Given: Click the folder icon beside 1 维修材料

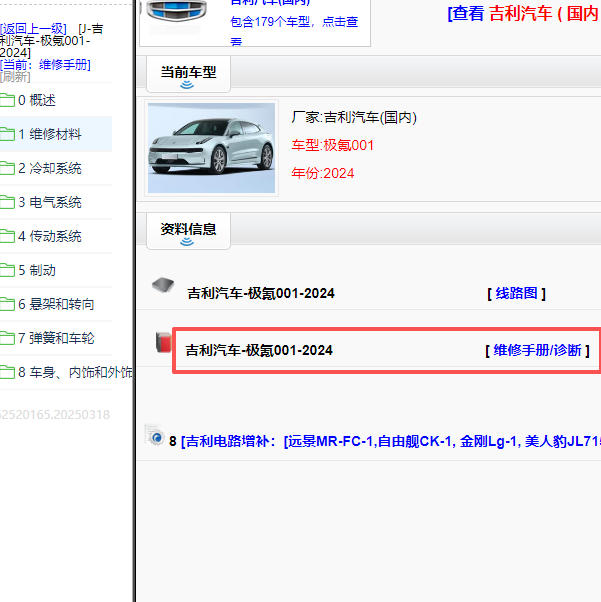Looking at the screenshot, I should [7, 134].
